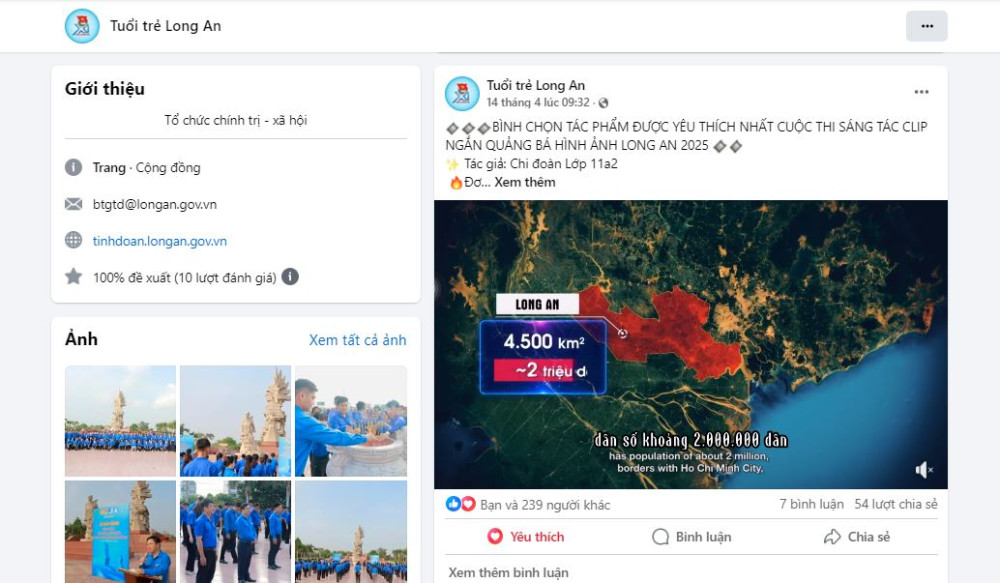Click the info icon beside the ratings
The height and width of the screenshot is (583, 1000).
290,277
